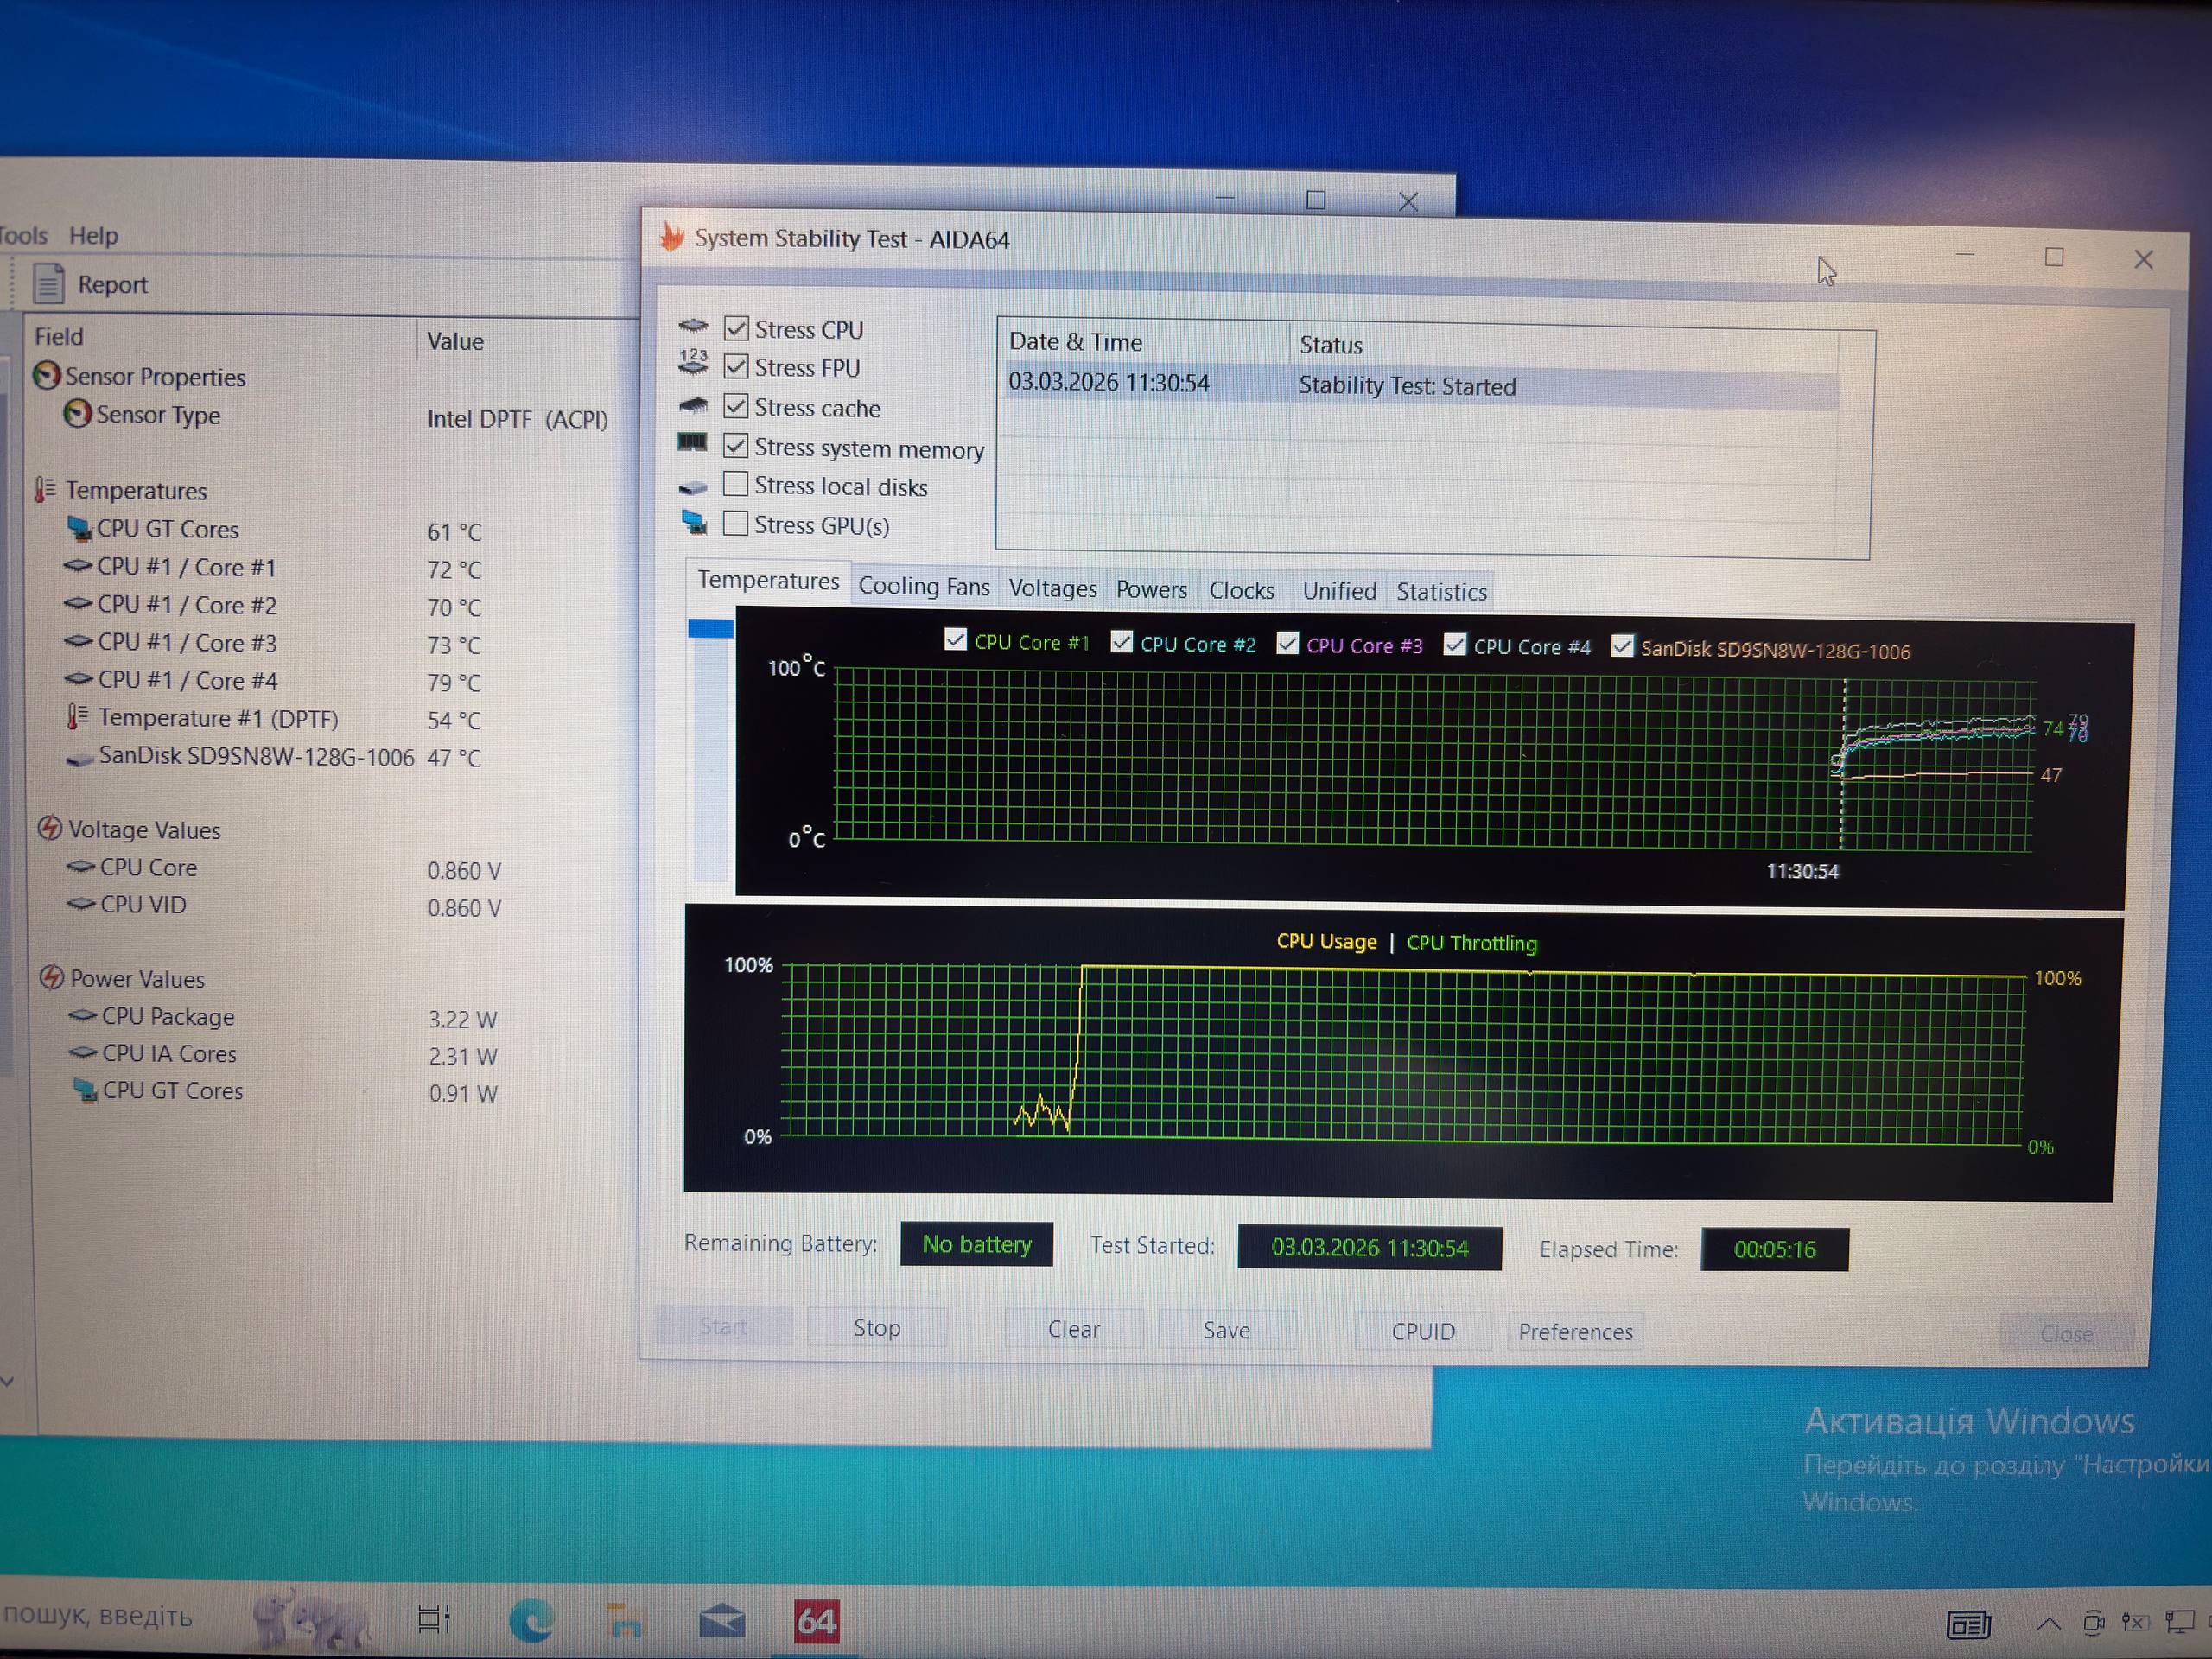Viewport: 2212px width, 1659px height.
Task: Open the Statistics tab
Action: coord(1441,592)
